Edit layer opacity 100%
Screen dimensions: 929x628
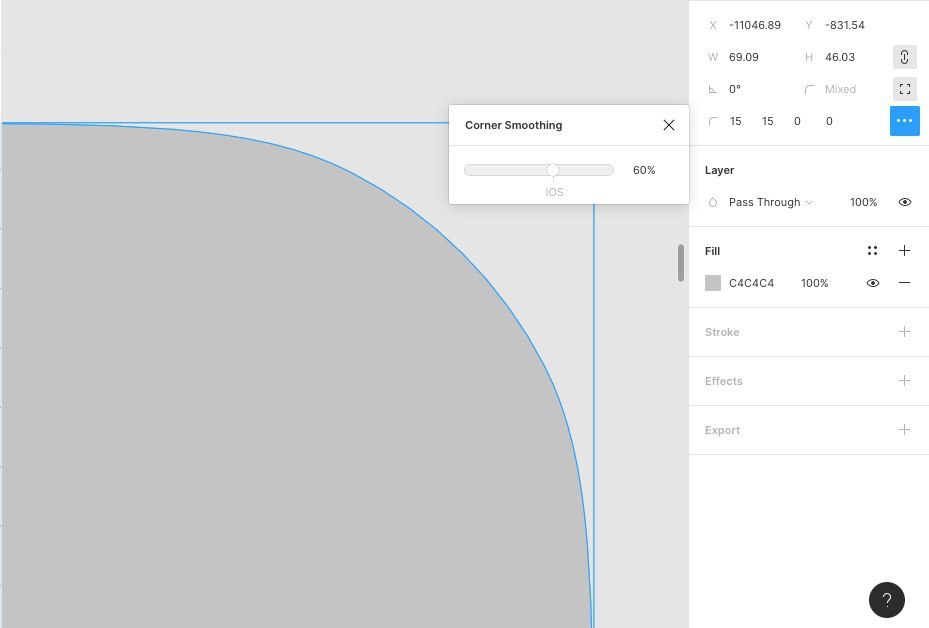pyautogui.click(x=863, y=202)
